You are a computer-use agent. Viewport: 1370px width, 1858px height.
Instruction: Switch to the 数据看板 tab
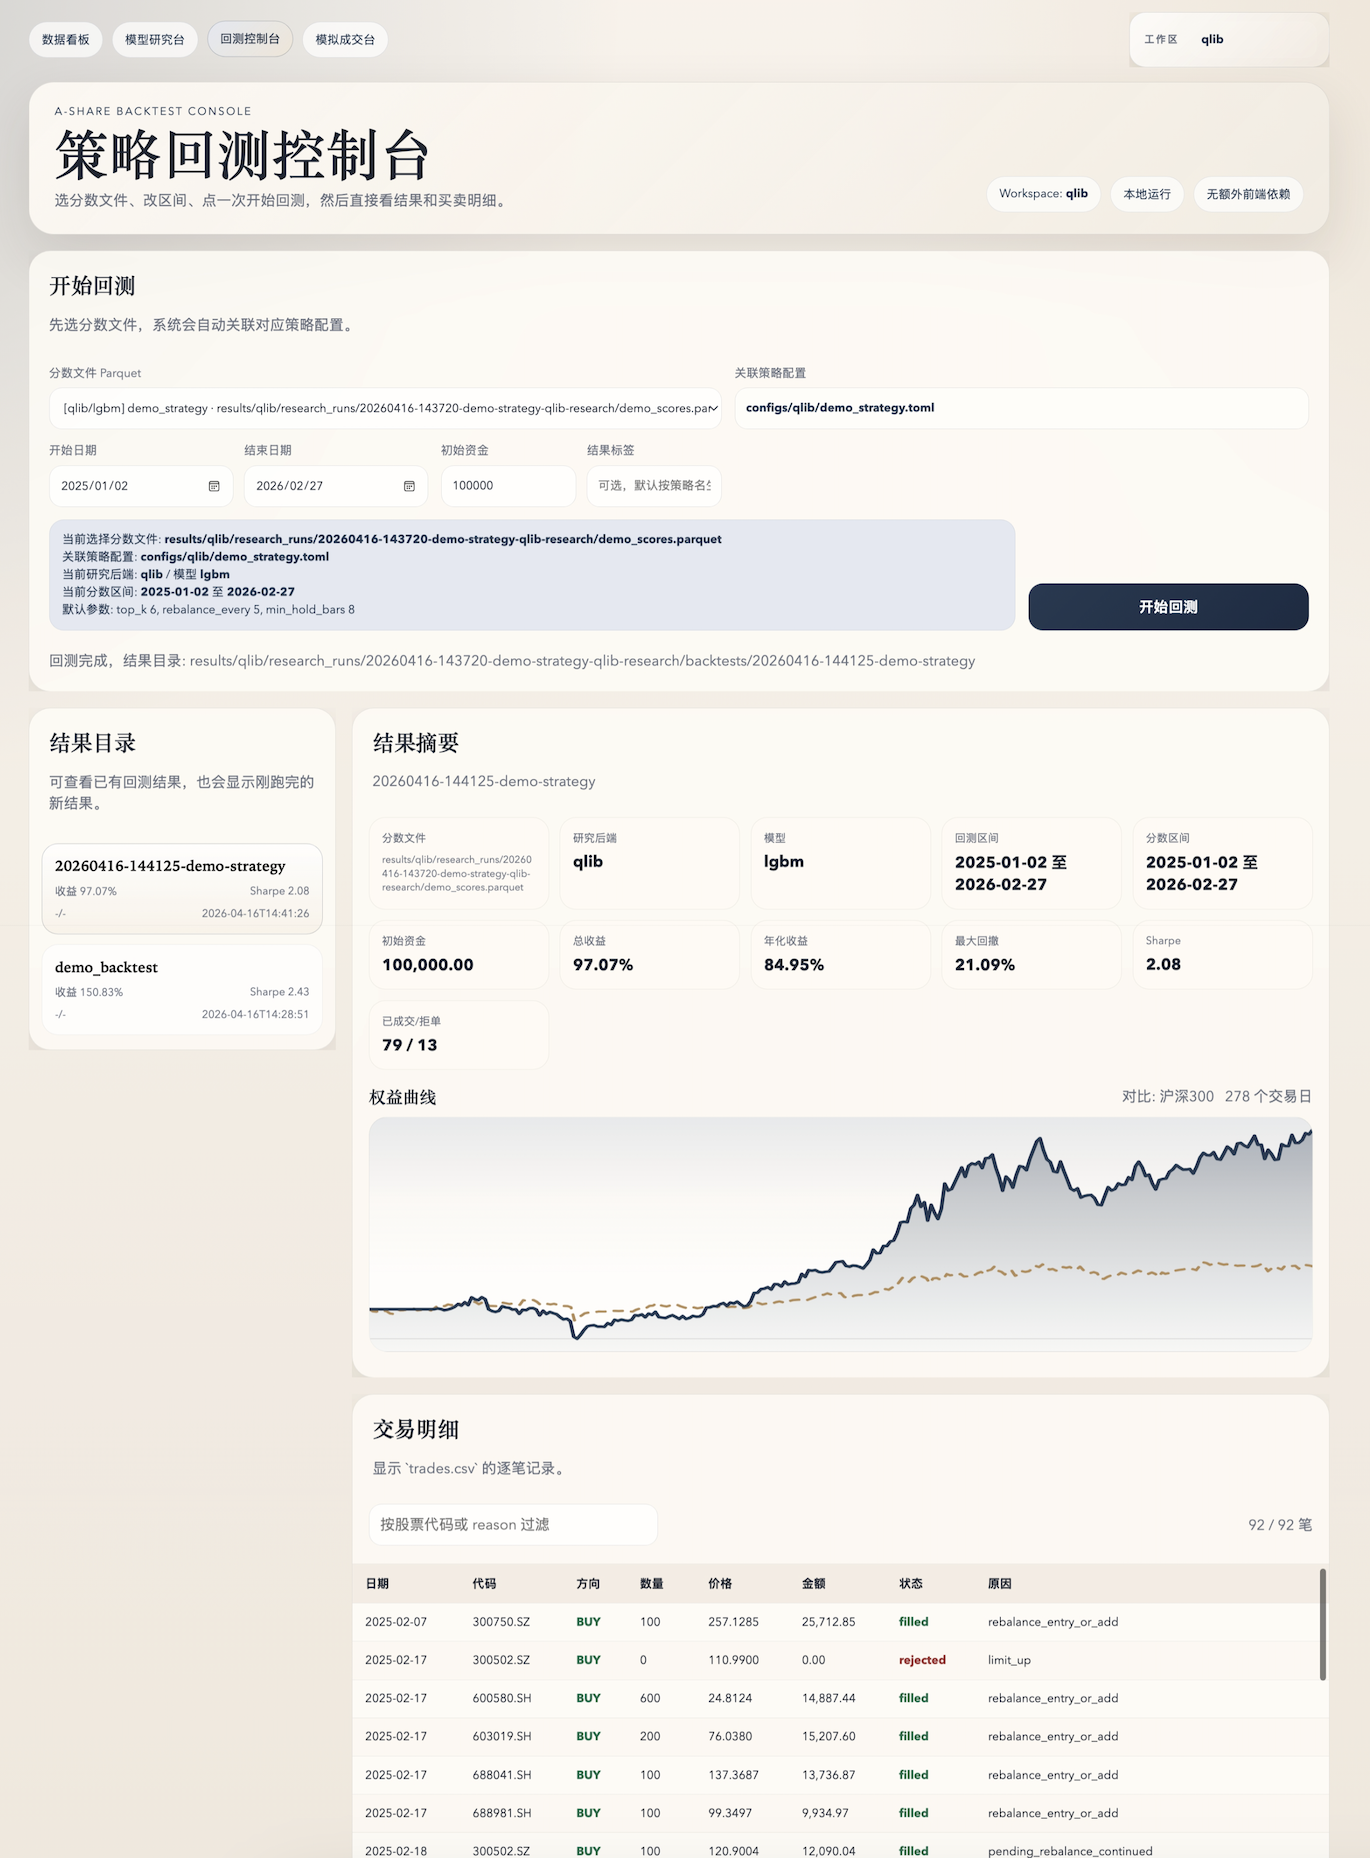66,40
